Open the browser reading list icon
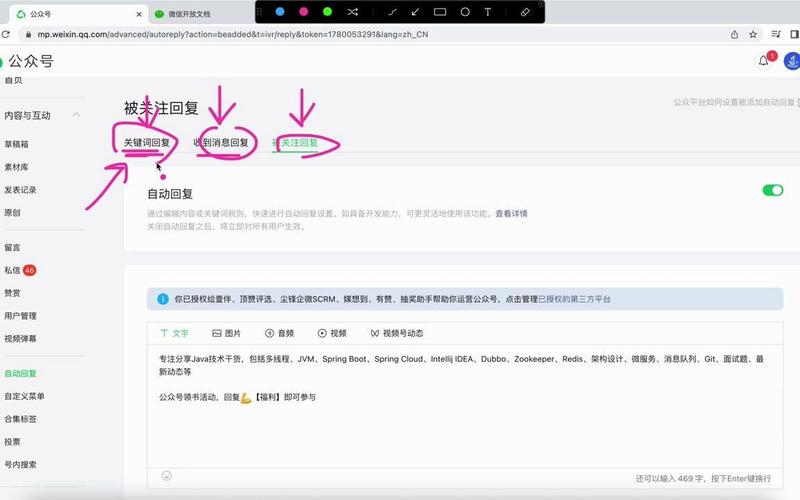Viewport: 800px width, 500px height. (x=776, y=34)
